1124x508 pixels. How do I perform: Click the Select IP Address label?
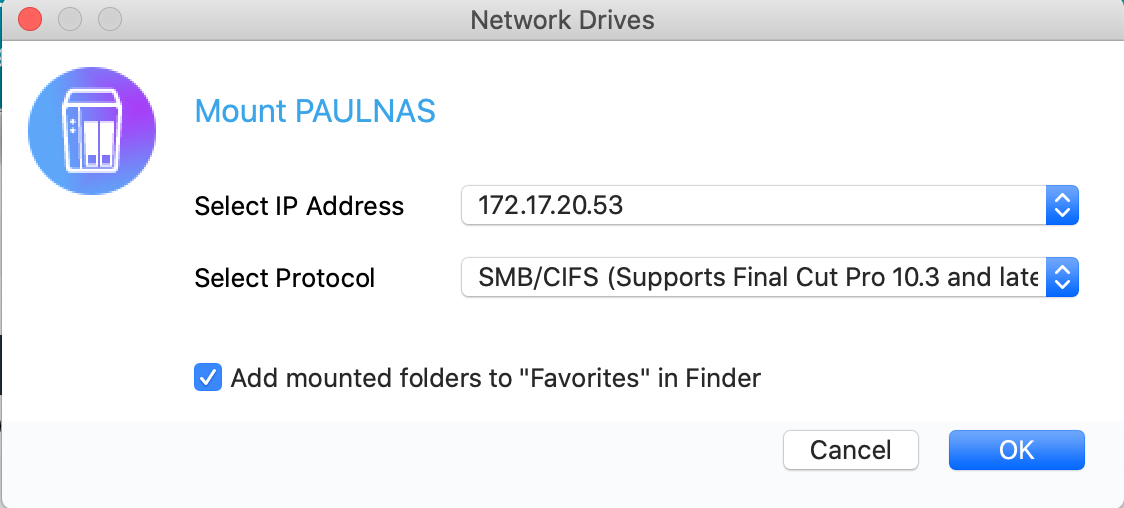[299, 206]
